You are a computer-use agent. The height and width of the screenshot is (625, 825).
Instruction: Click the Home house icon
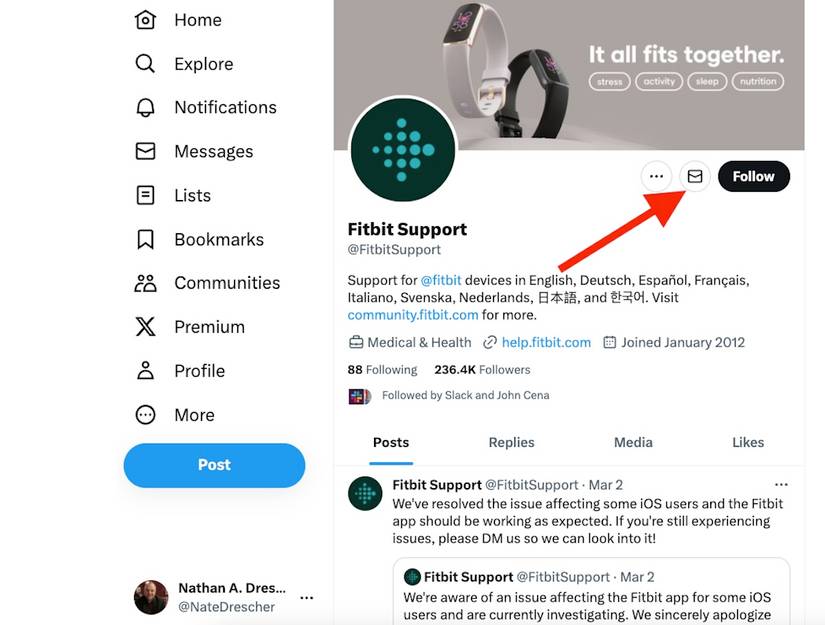click(145, 20)
